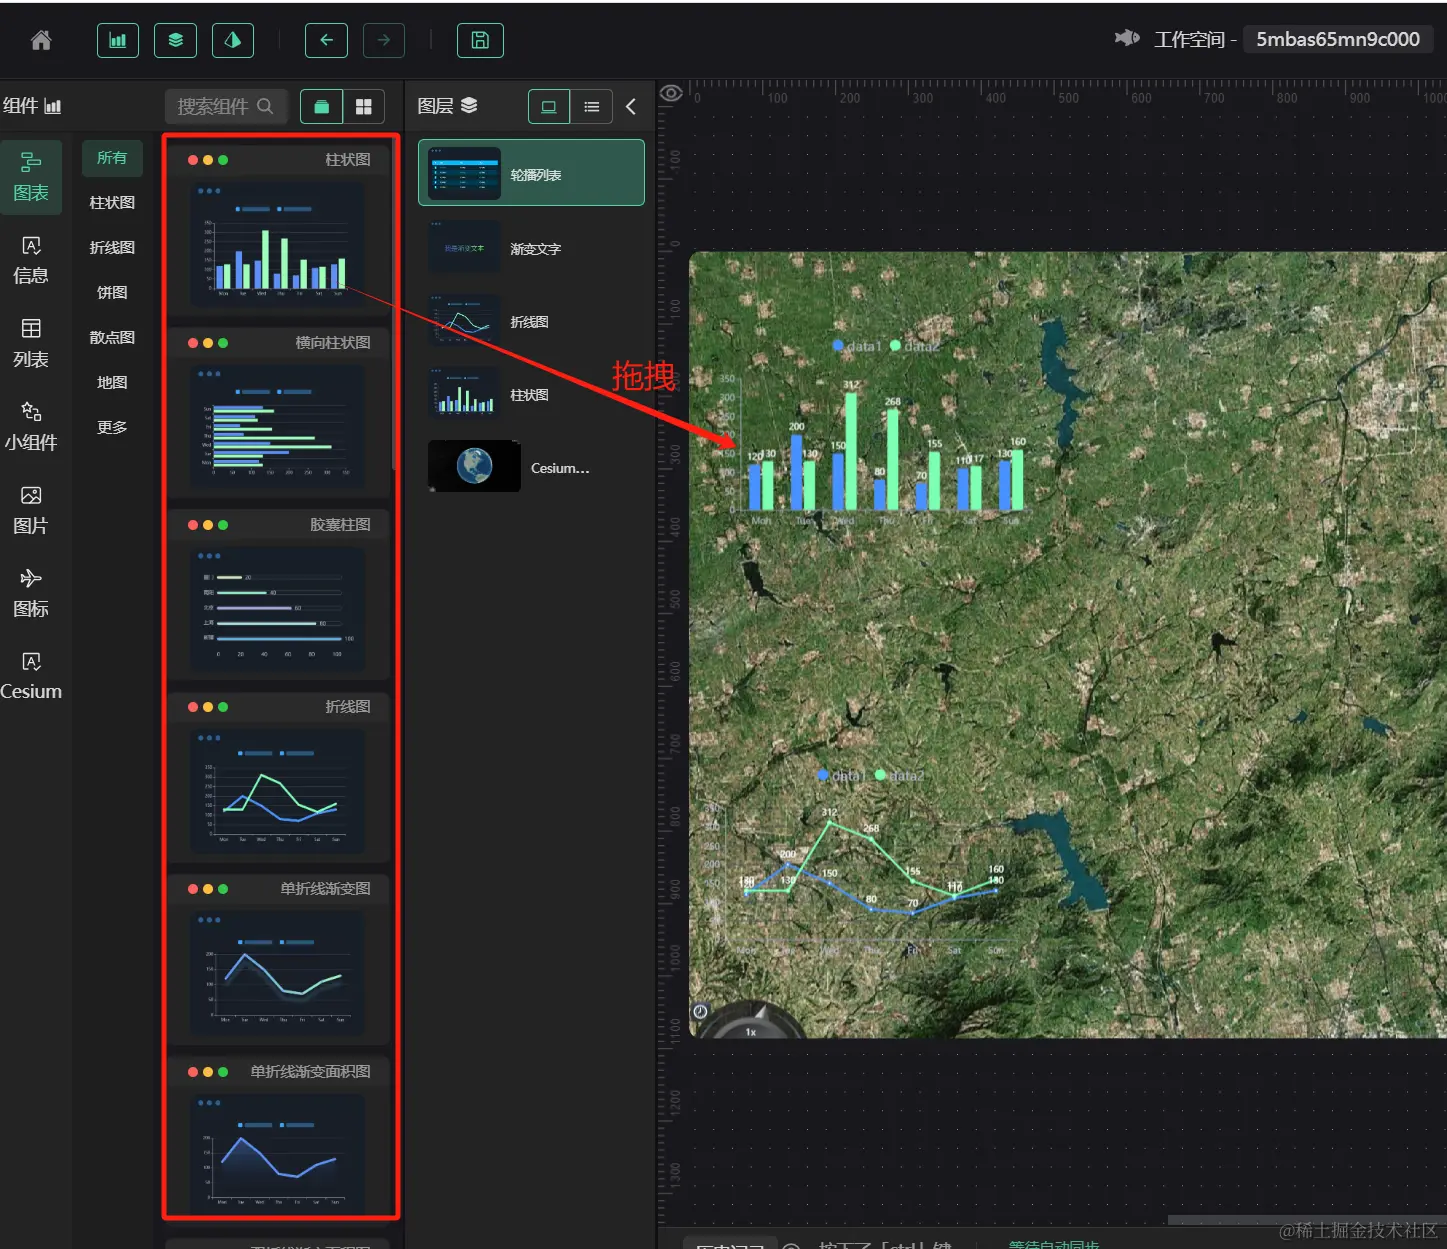
Task: Pick the 单折线渐变面积图 component thumbnail
Action: 278,1155
